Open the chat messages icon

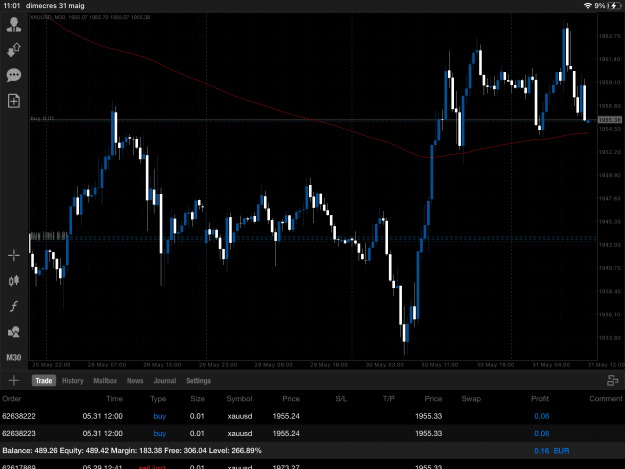14,75
